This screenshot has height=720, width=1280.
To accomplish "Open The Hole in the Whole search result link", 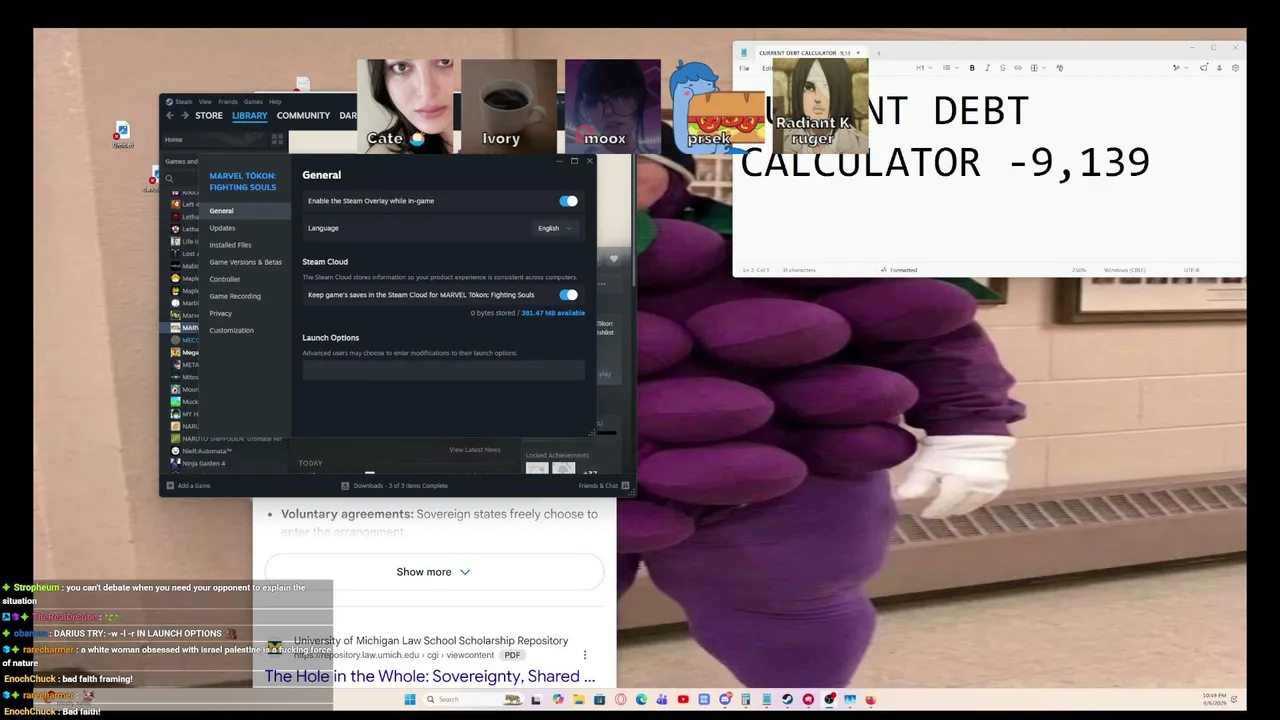I will [430, 676].
